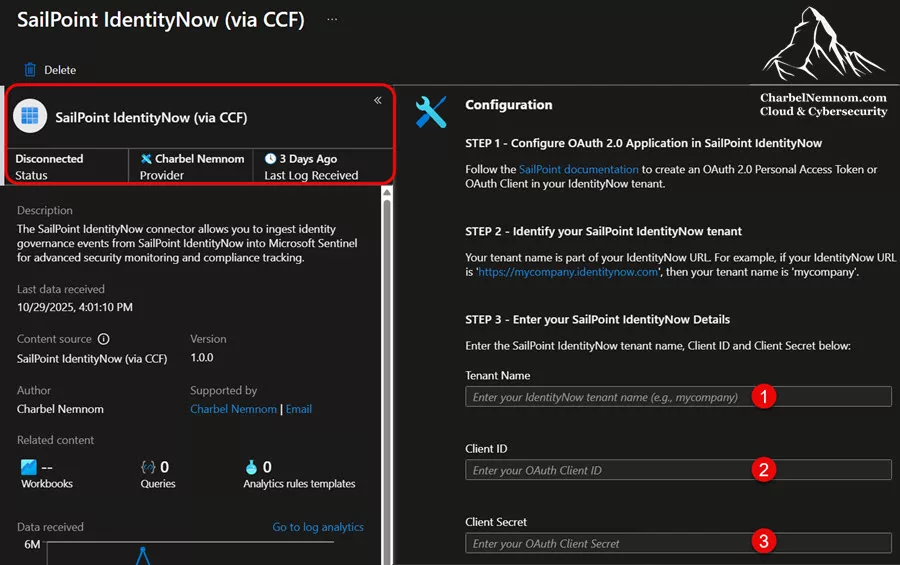900x565 pixels.
Task: Focus the Tenant Name input field
Action: pyautogui.click(x=678, y=397)
